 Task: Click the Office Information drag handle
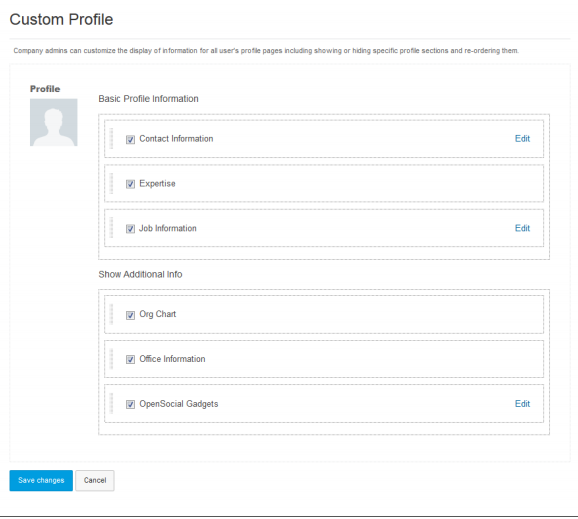(x=111, y=359)
